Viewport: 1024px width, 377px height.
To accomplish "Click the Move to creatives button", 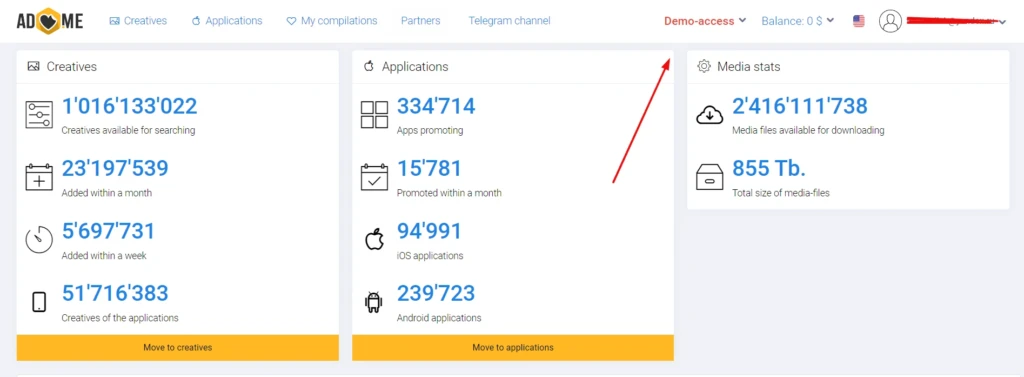I will [178, 348].
